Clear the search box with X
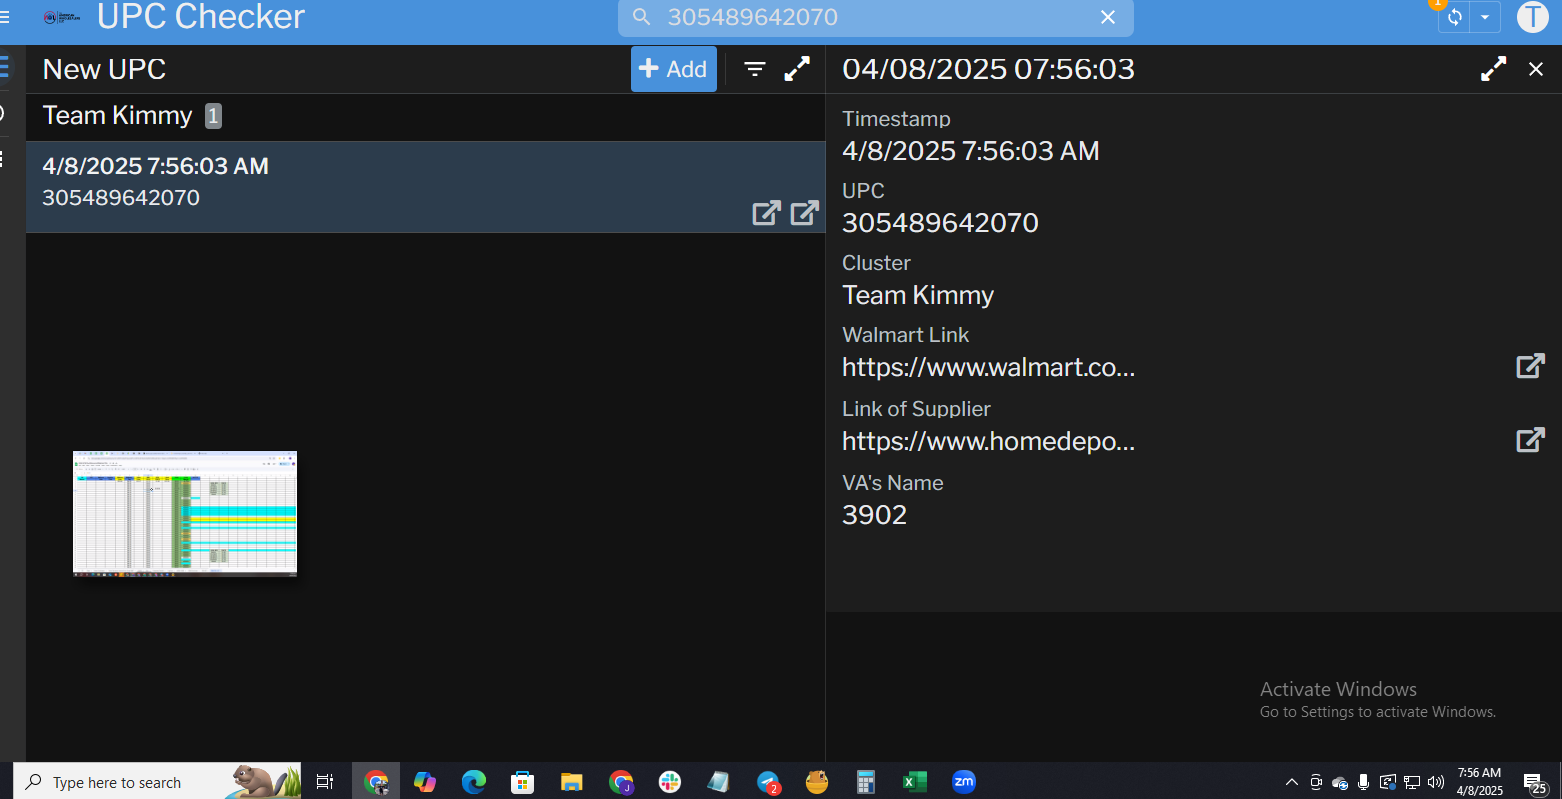Screen dimensions: 1562x799 [x=1108, y=17]
